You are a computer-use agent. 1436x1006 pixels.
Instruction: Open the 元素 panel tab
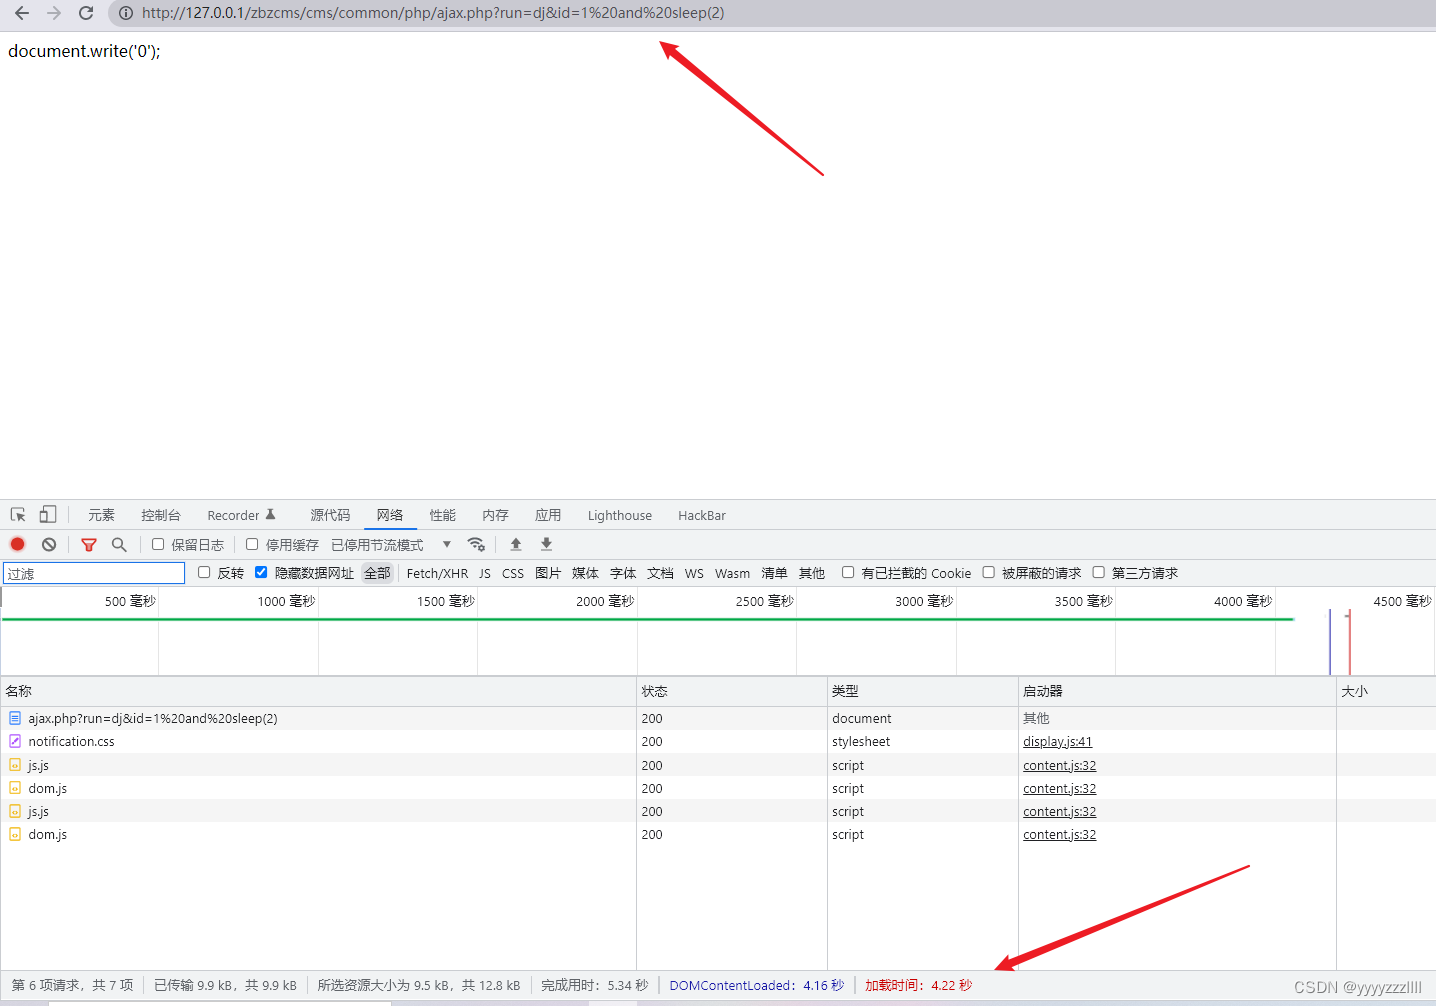tap(101, 515)
